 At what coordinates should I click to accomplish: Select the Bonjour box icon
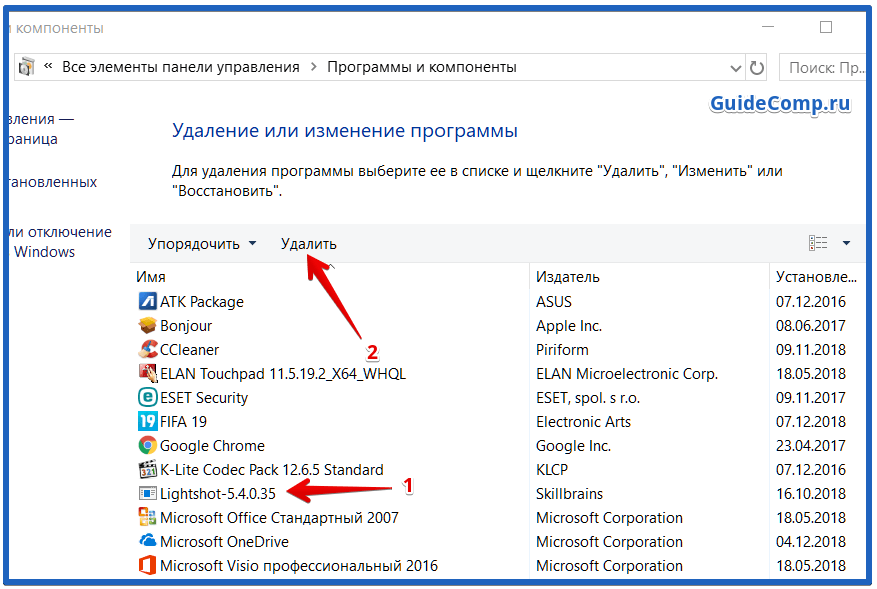147,326
